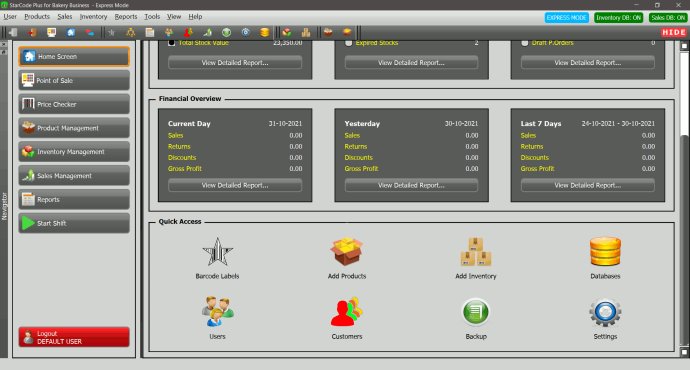The height and width of the screenshot is (370, 690).
Task: Toggle the Draft P.Orders checkbox
Action: tap(525, 43)
